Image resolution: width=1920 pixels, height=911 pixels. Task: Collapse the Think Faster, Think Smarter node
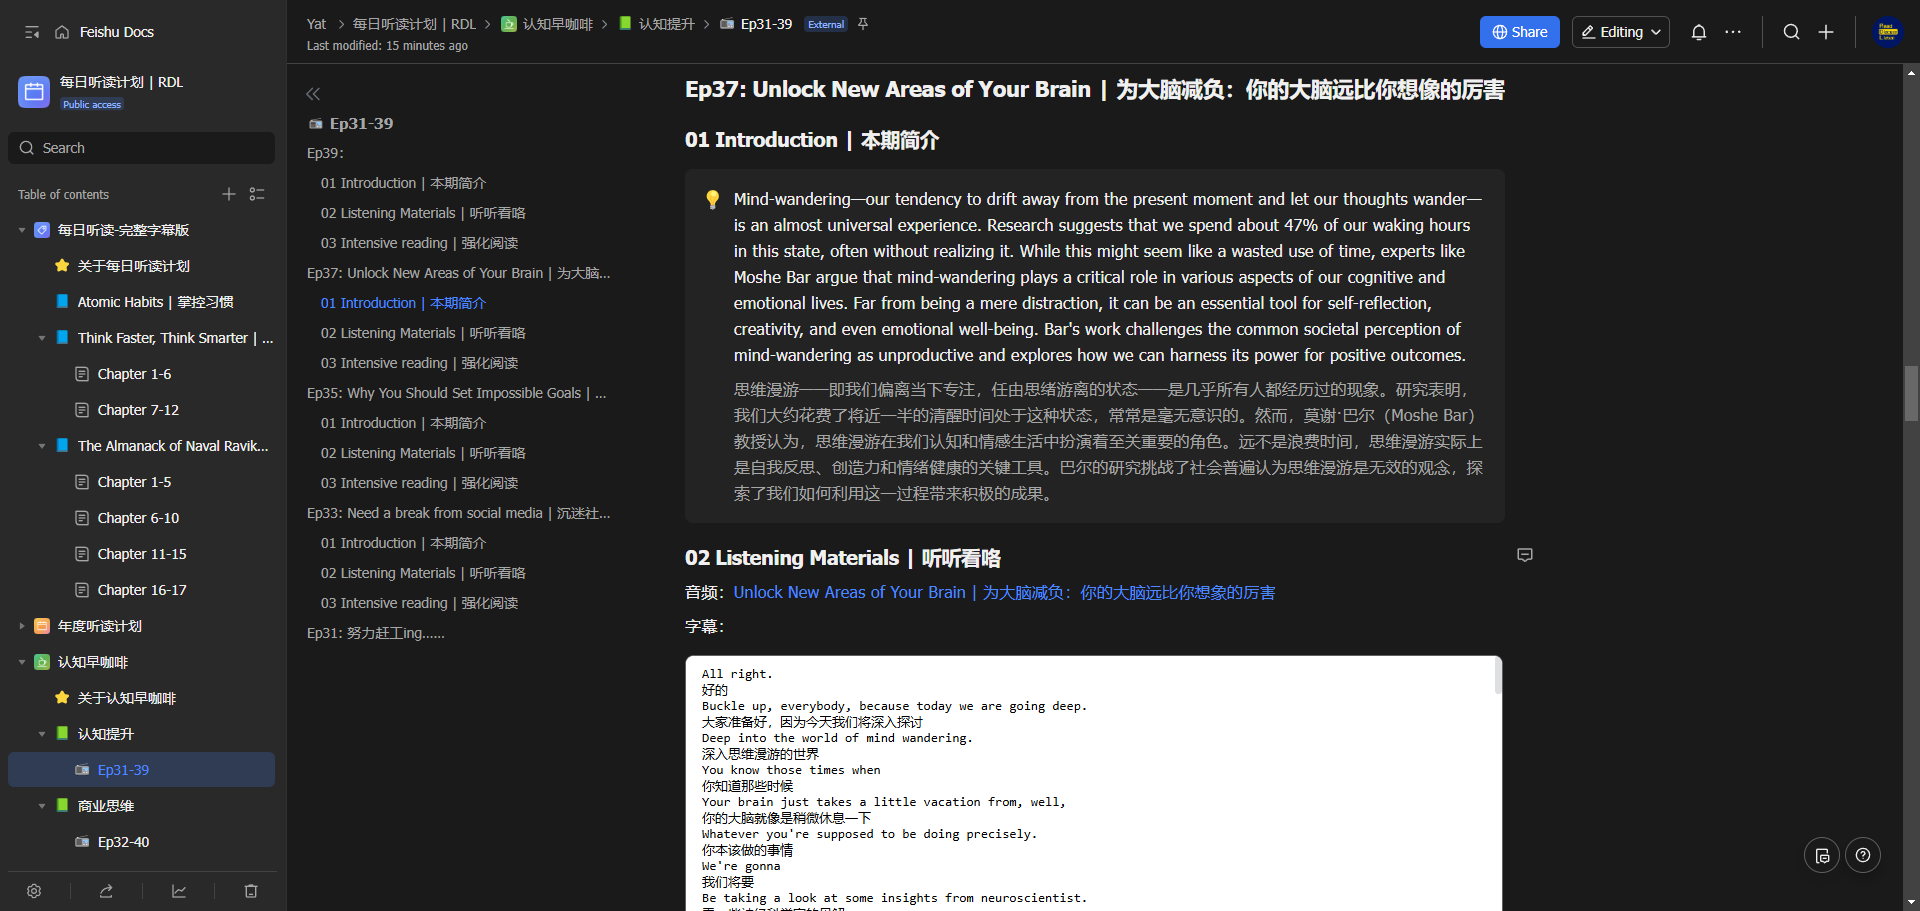(42, 338)
